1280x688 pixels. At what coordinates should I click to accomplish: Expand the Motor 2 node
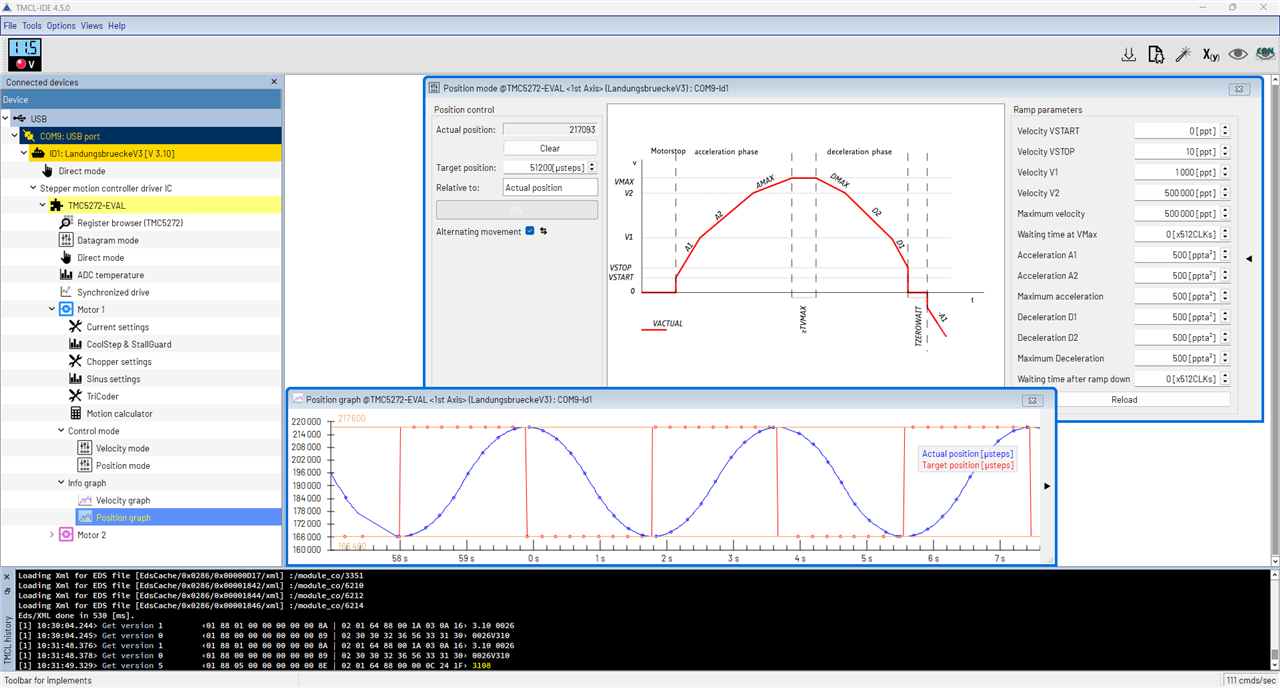pos(52,535)
